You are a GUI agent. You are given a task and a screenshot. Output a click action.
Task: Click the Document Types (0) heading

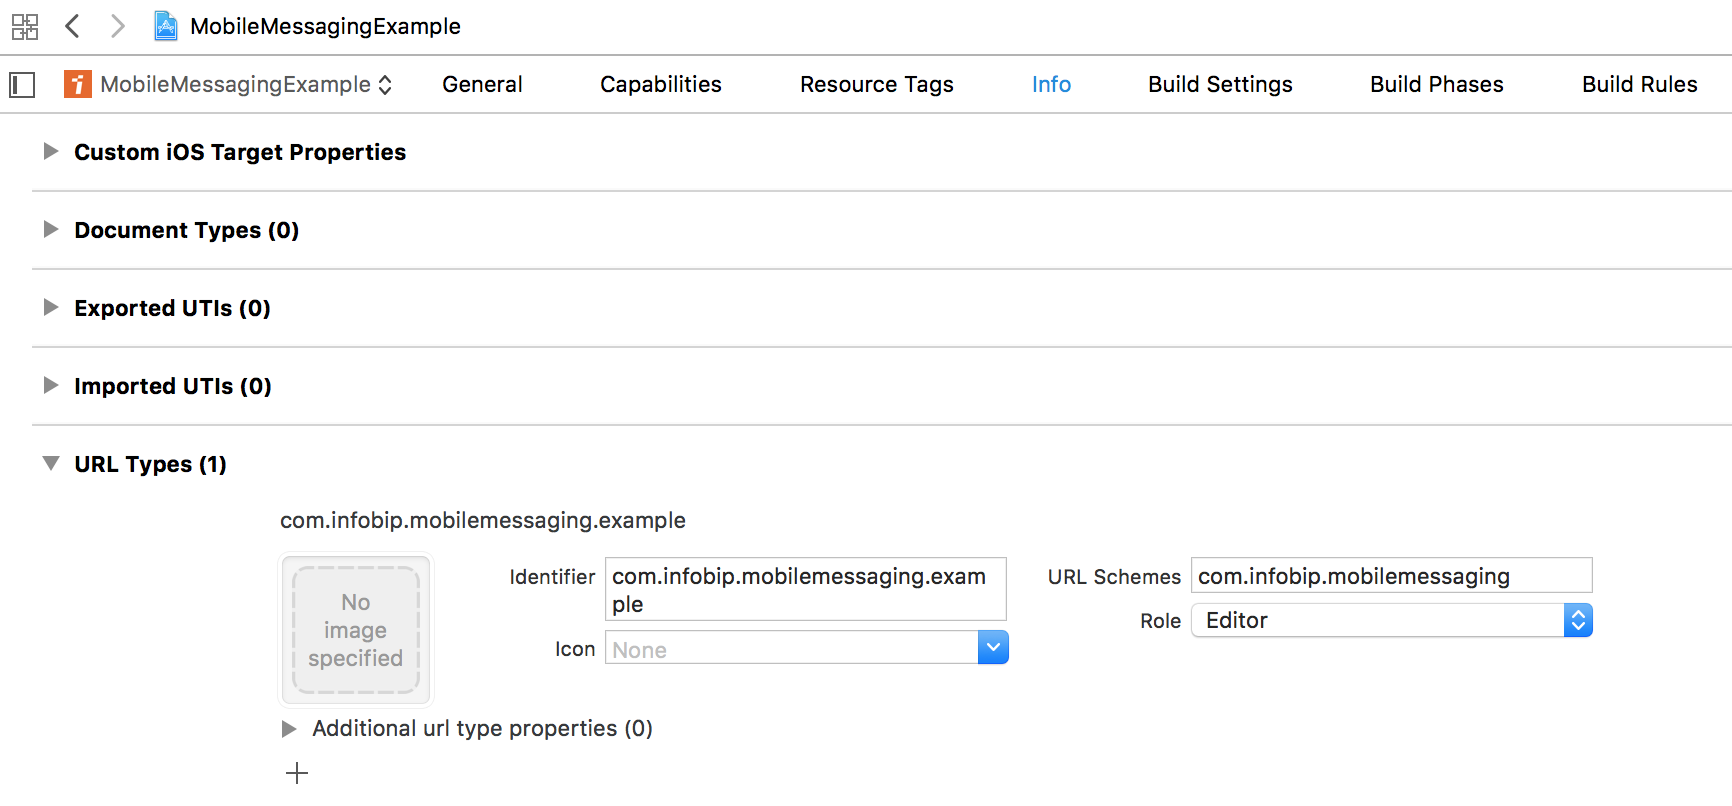(187, 230)
